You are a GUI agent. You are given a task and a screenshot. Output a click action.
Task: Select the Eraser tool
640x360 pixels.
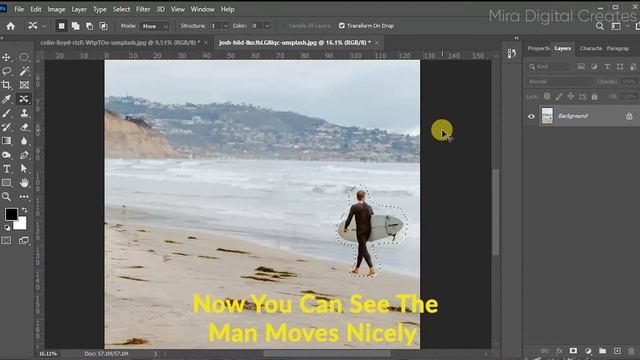point(24,127)
